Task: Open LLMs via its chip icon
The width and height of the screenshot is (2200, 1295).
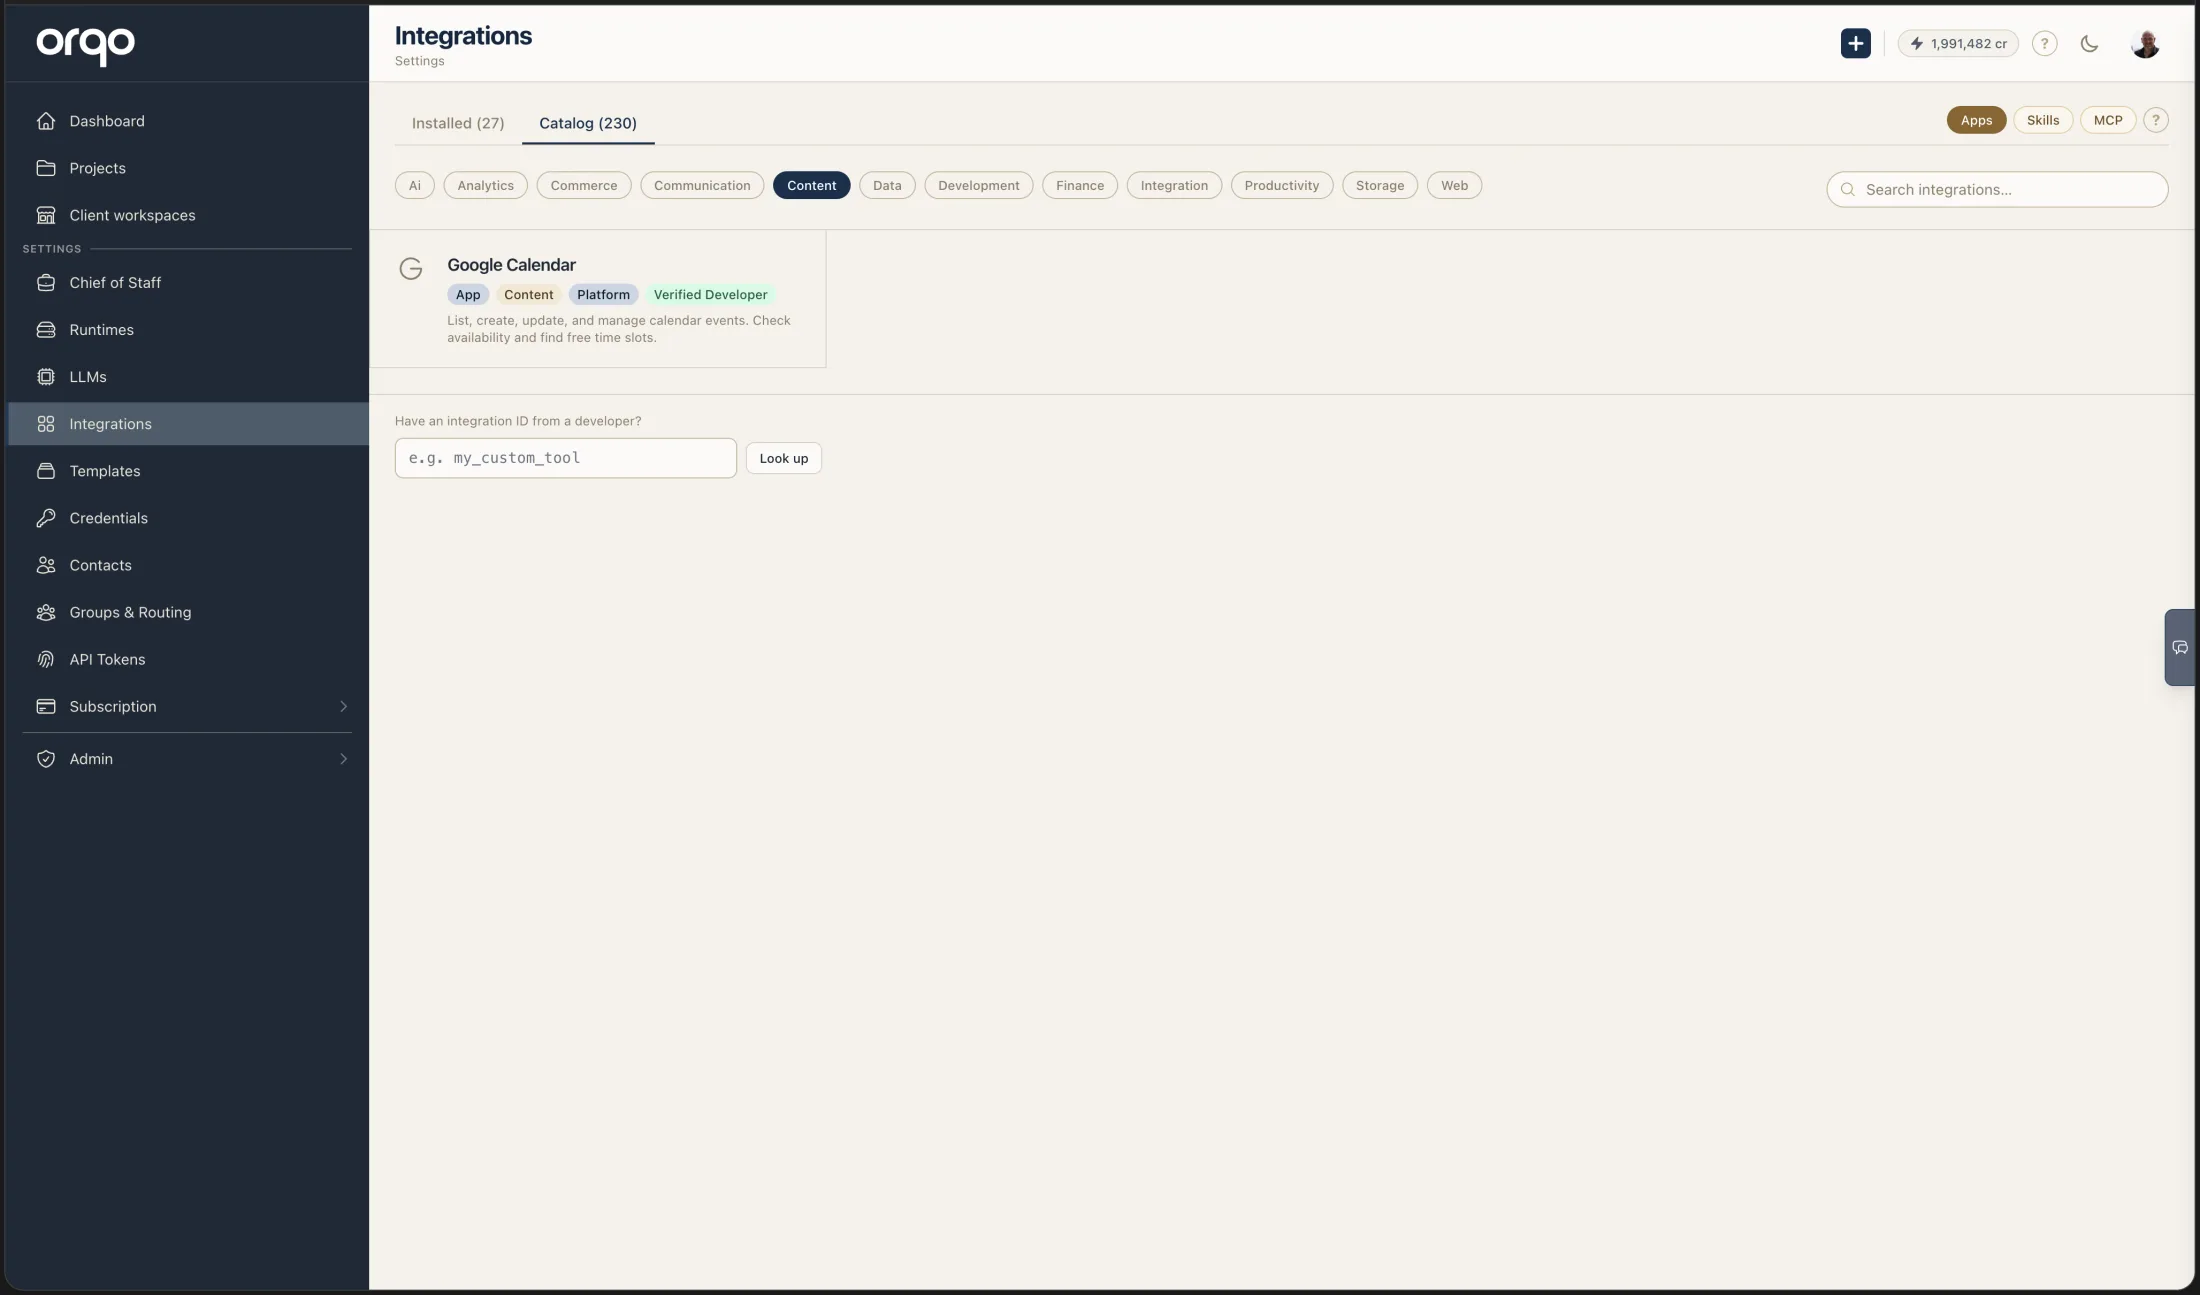Action: pos(46,376)
